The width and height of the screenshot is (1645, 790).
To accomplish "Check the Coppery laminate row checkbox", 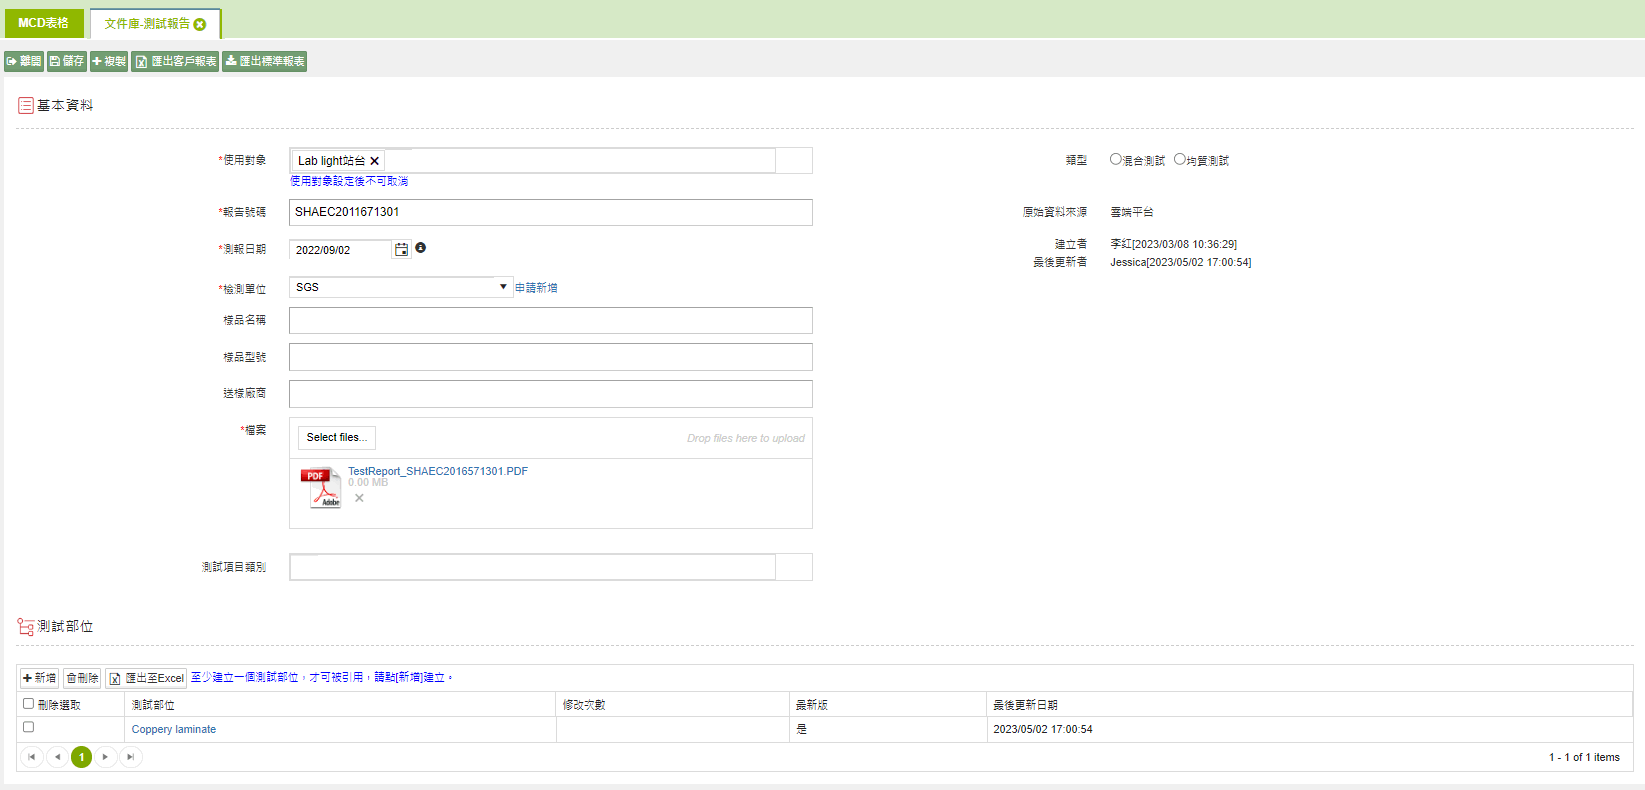I will pyautogui.click(x=28, y=728).
